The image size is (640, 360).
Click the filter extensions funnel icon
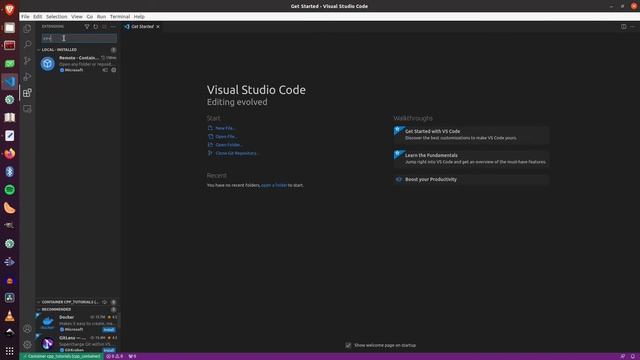coord(87,27)
